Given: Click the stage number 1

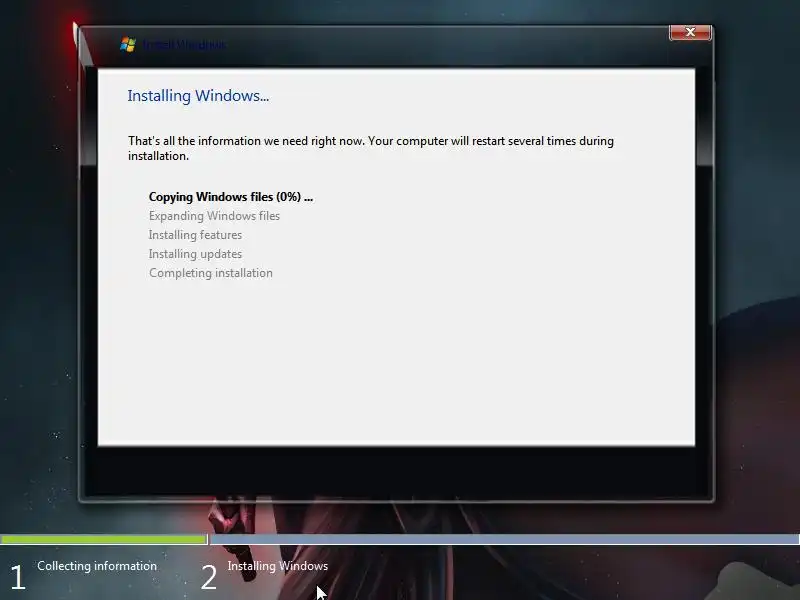Looking at the screenshot, I should 18,578.
